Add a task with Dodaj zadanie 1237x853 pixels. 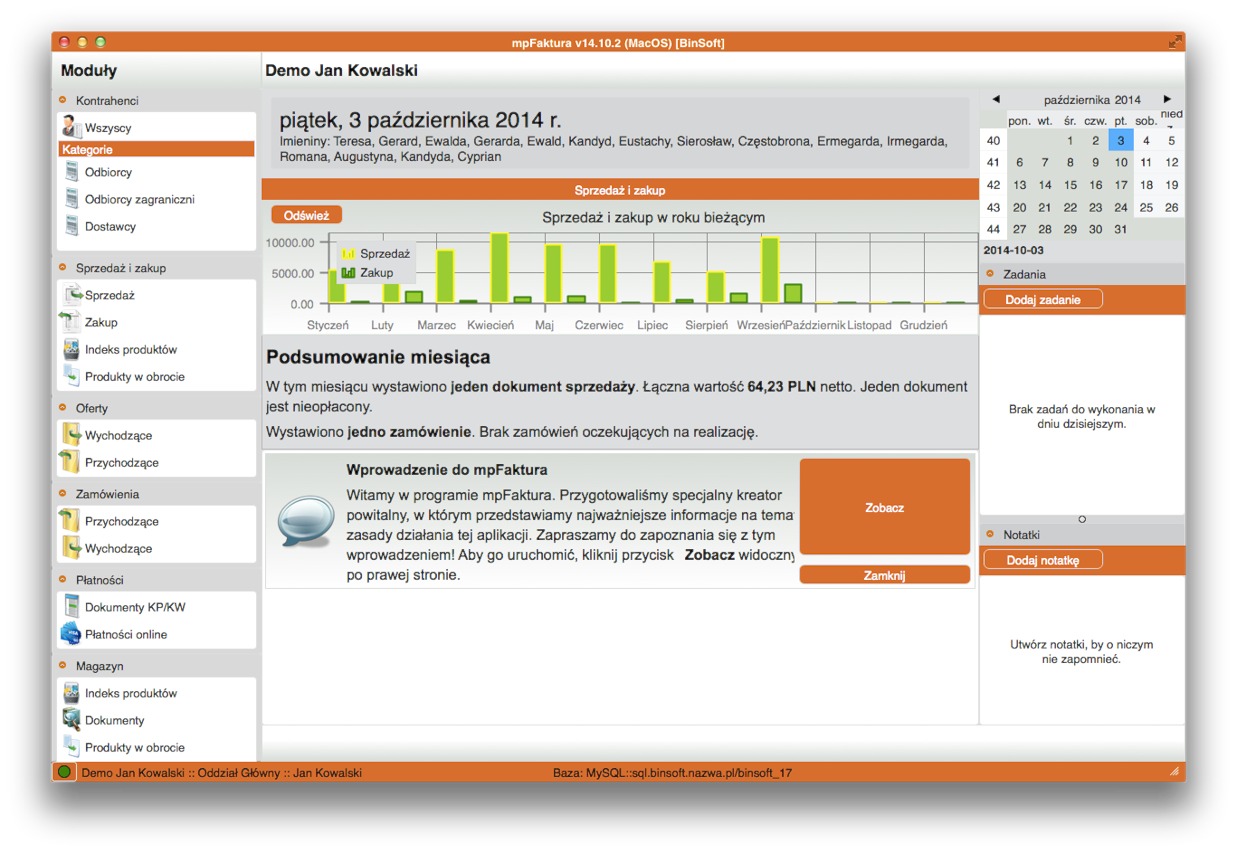pos(1043,299)
